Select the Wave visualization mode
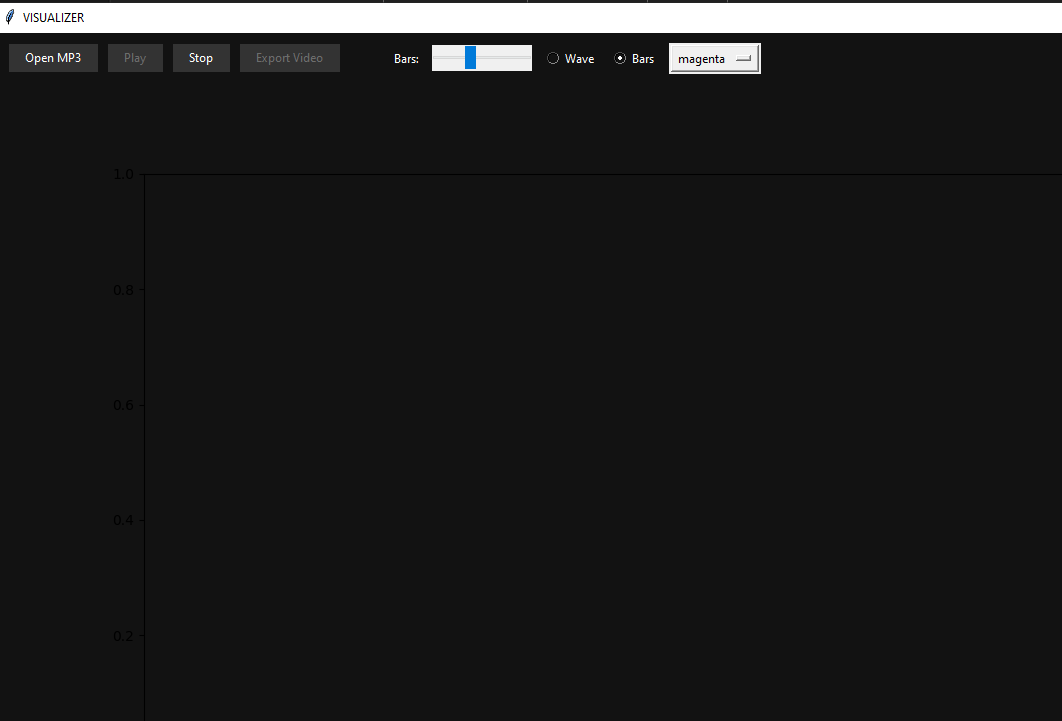1062x721 pixels. (x=552, y=58)
